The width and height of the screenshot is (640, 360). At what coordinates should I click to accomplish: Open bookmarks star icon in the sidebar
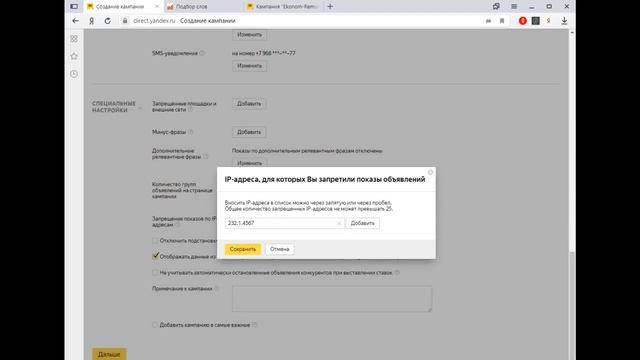pos(74,56)
